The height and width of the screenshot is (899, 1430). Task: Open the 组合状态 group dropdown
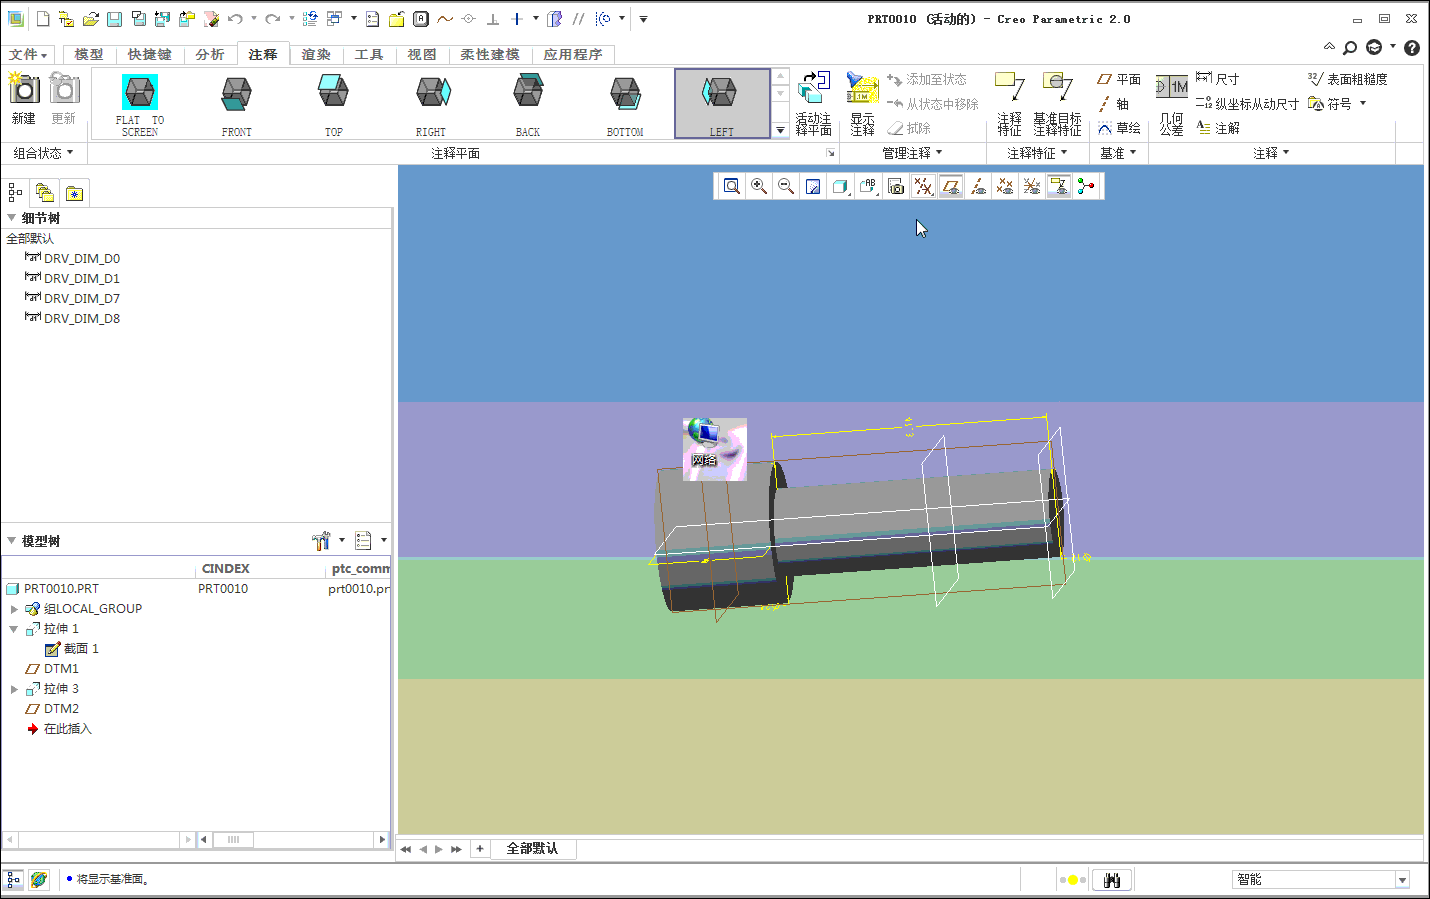[43, 153]
